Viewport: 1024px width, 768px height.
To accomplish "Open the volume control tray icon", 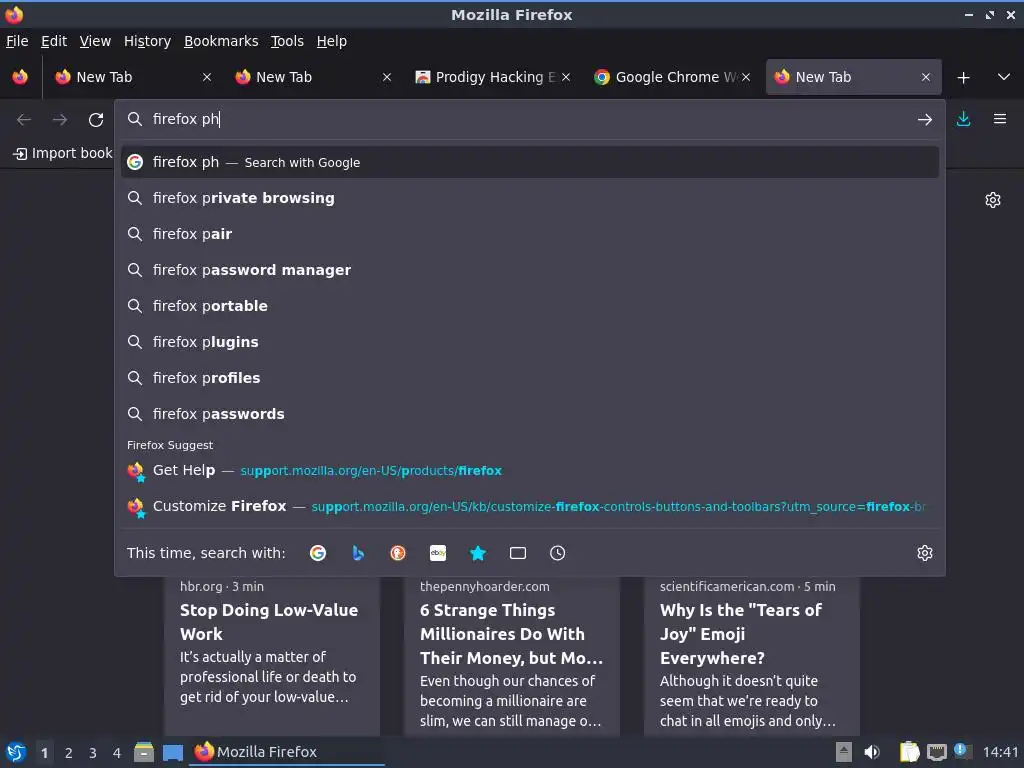I will [x=872, y=752].
